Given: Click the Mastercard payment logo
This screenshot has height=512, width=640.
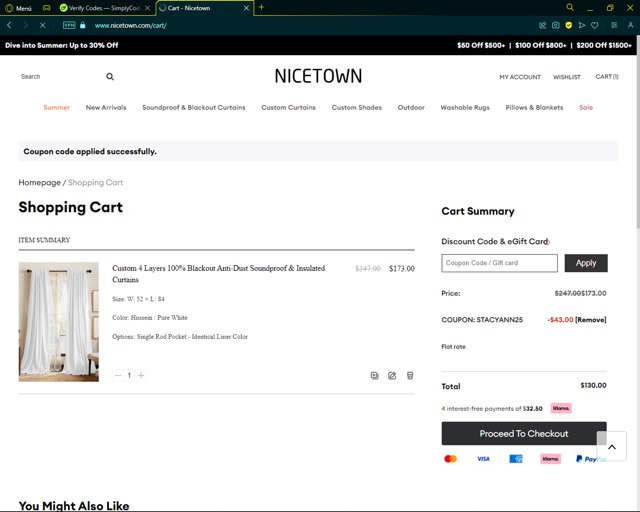Looking at the screenshot, I should coord(450,459).
